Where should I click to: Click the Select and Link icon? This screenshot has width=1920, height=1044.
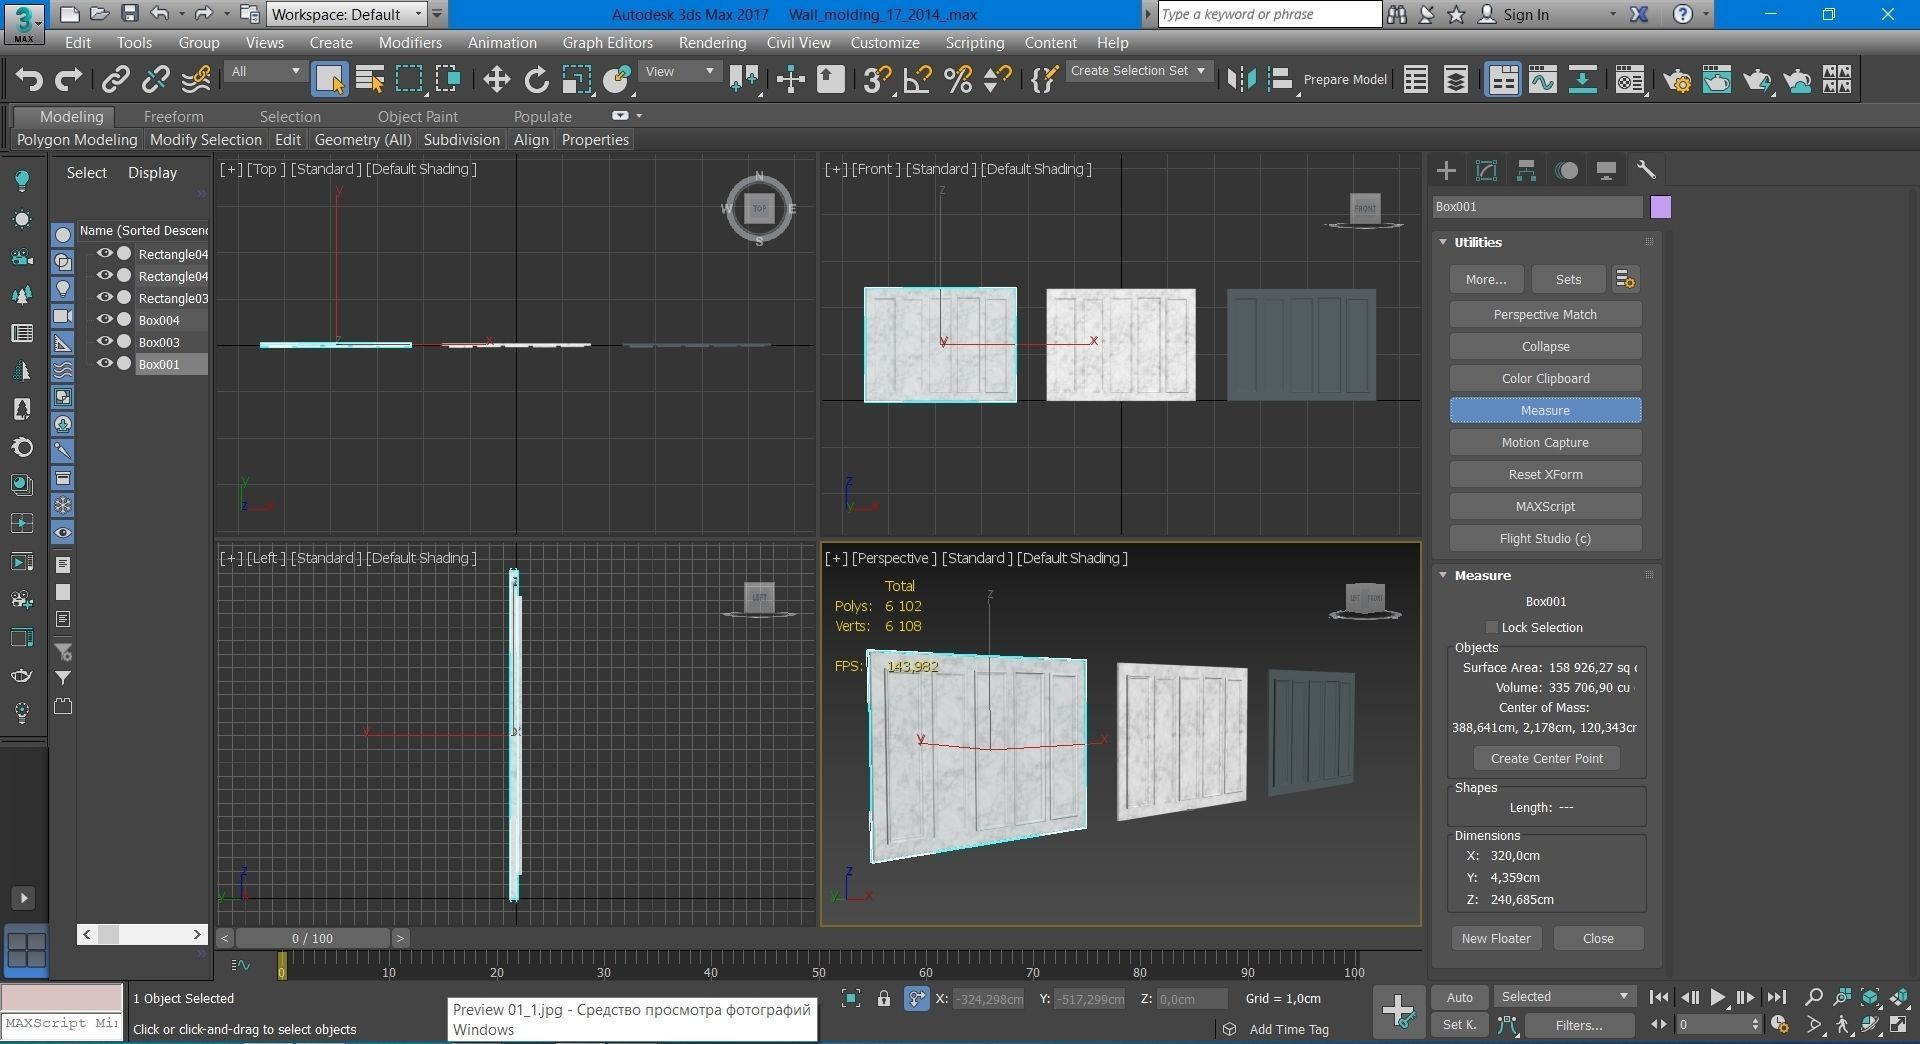point(116,80)
